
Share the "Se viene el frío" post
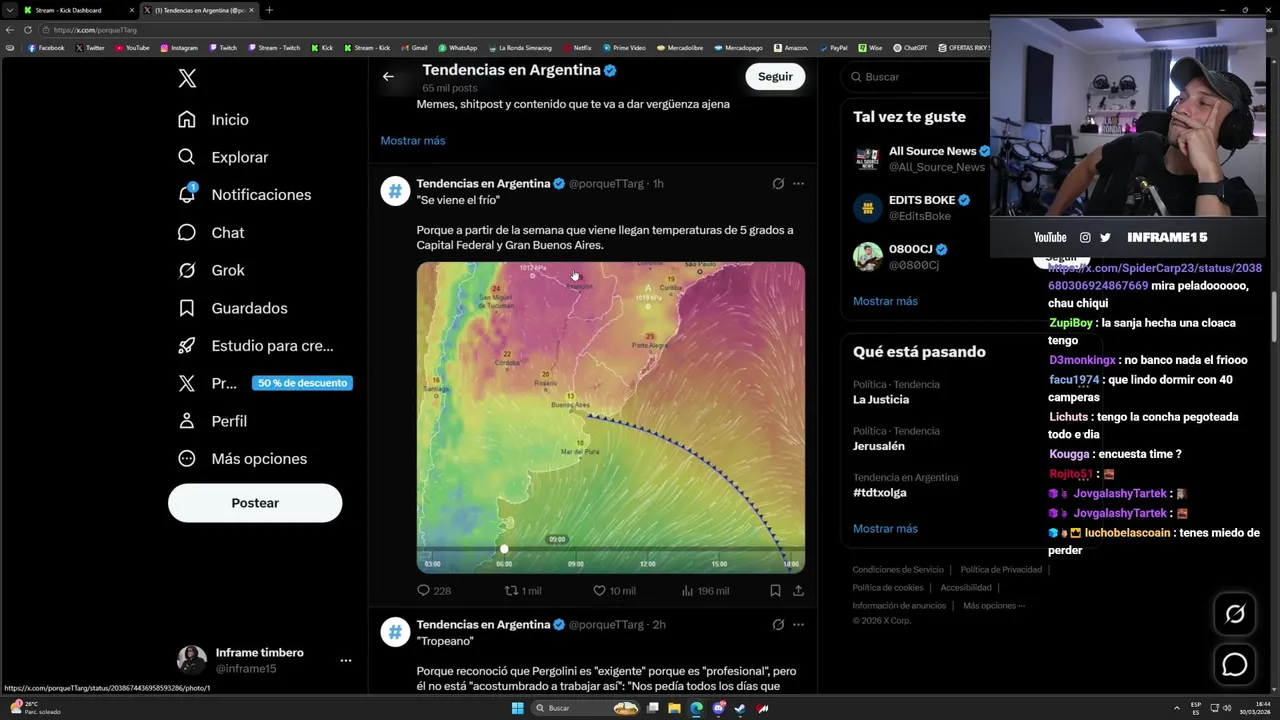[798, 591]
